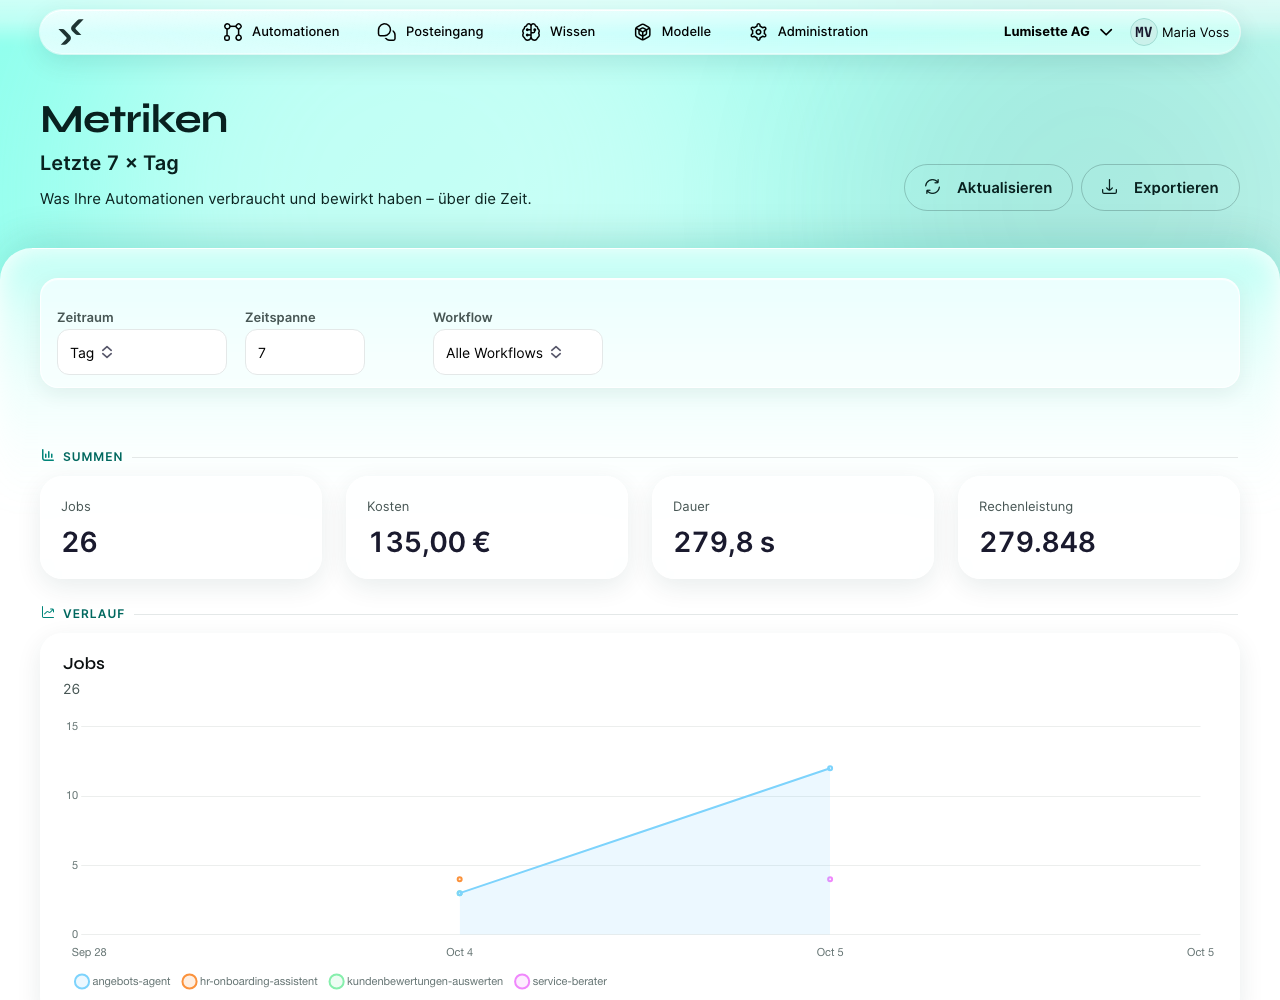
Task: Open the Wissen section
Action: tap(558, 32)
